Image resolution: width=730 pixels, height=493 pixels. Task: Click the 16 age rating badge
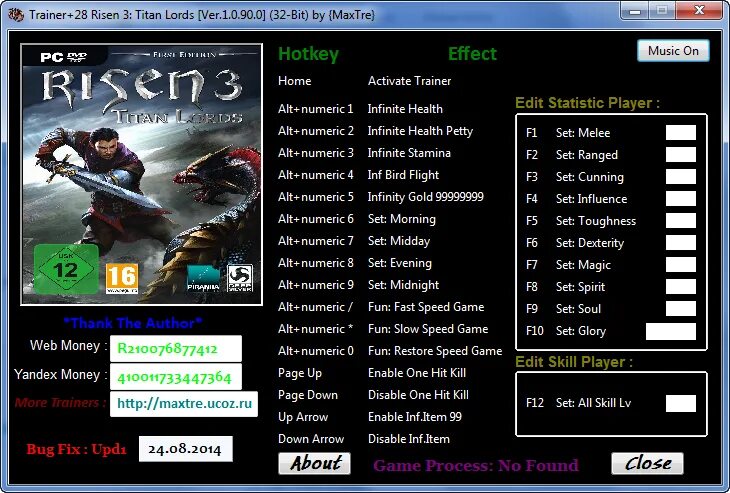122,278
